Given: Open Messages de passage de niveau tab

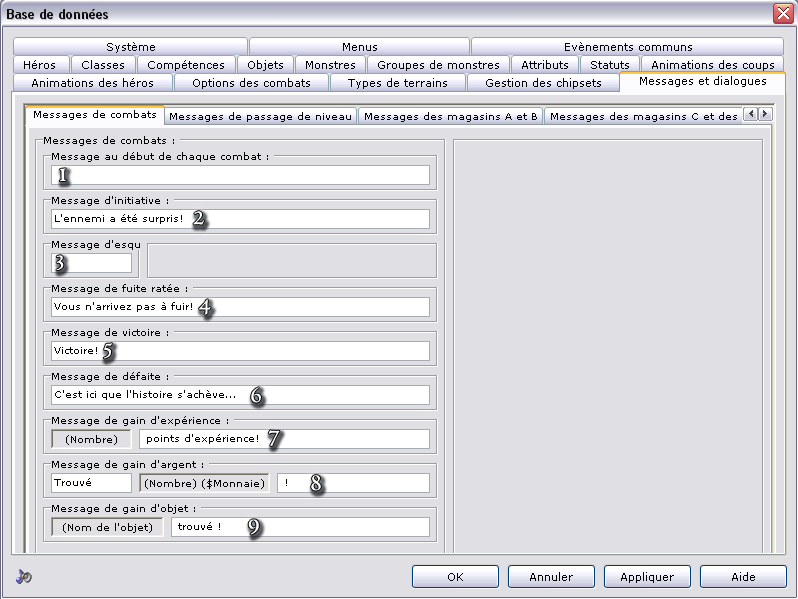Looking at the screenshot, I should coord(260,116).
